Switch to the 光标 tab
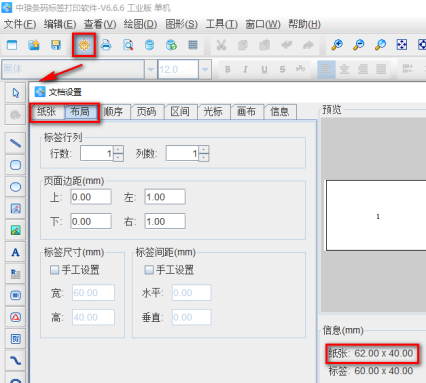Screen dimensions: 426x383 coord(213,111)
